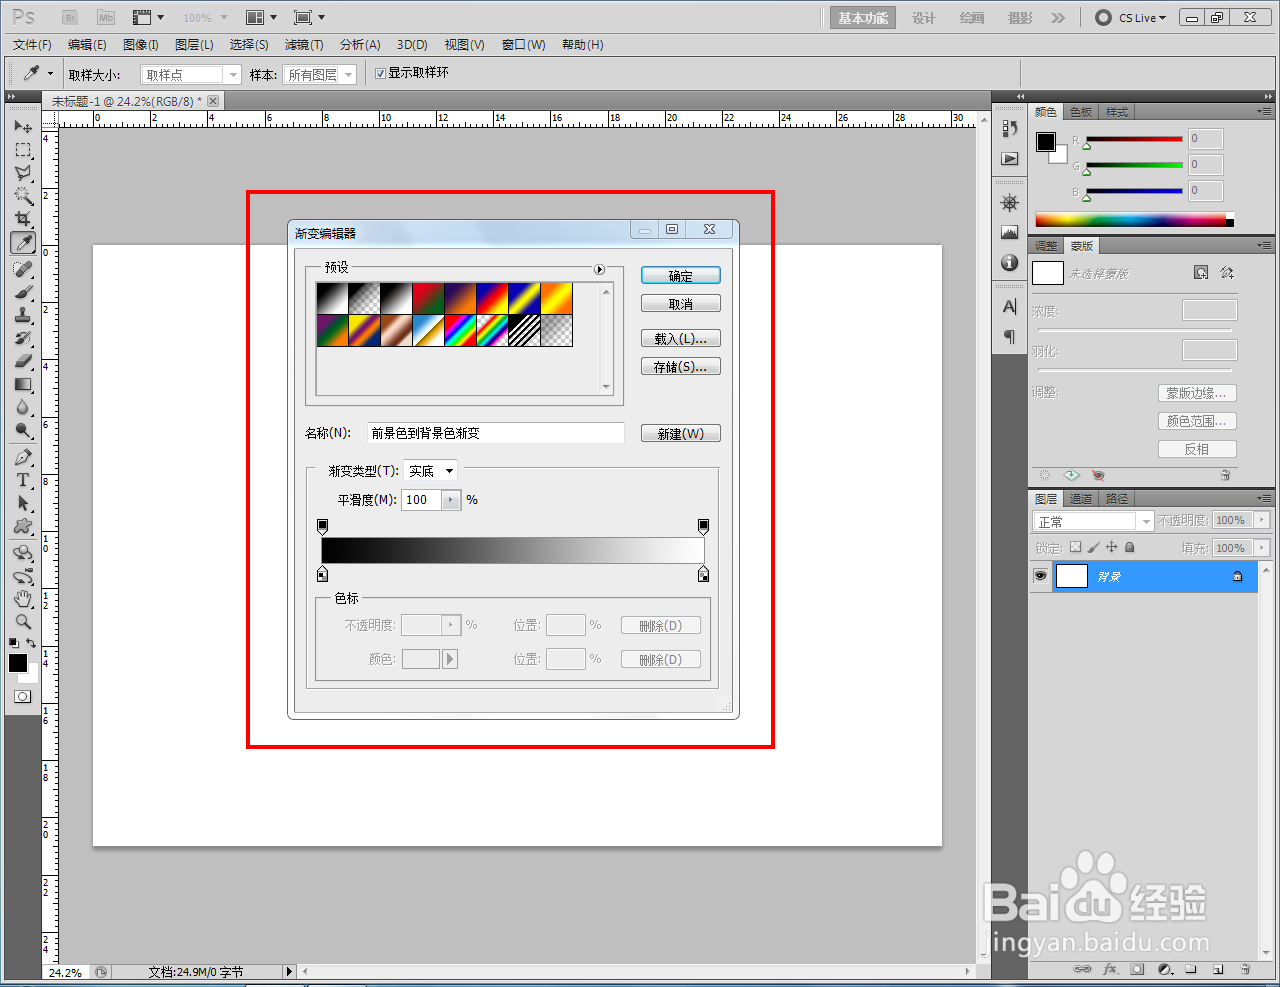
Task: Select the Clone Stamp tool
Action: tap(23, 315)
